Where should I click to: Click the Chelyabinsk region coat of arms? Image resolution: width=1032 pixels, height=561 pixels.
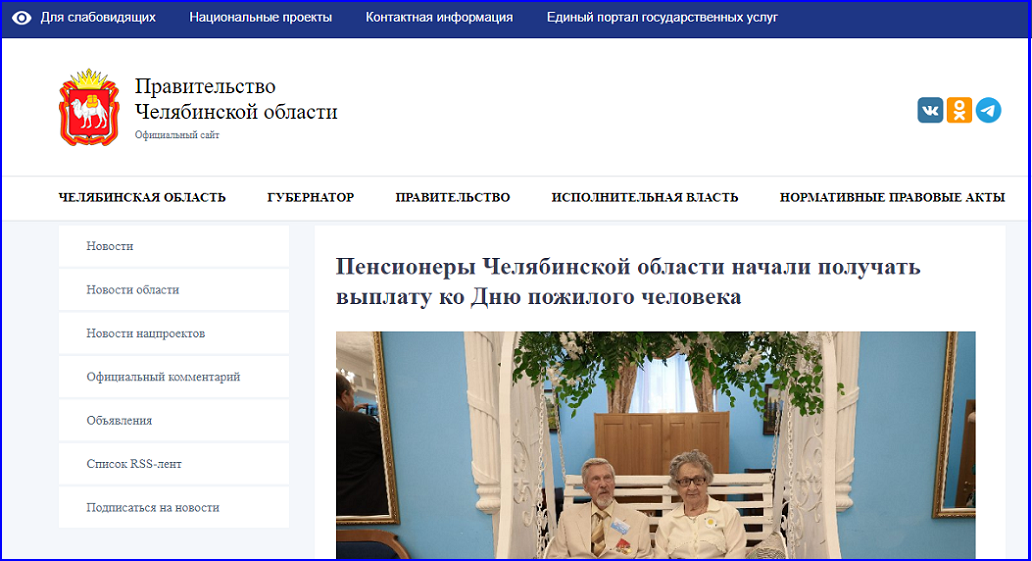pos(89,107)
